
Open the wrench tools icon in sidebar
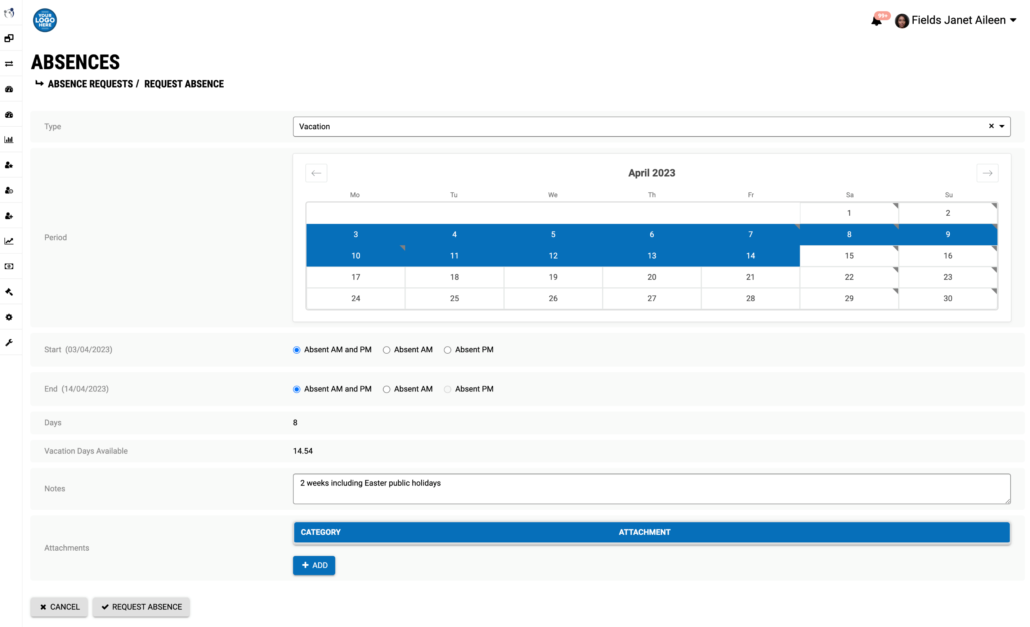pos(9,343)
